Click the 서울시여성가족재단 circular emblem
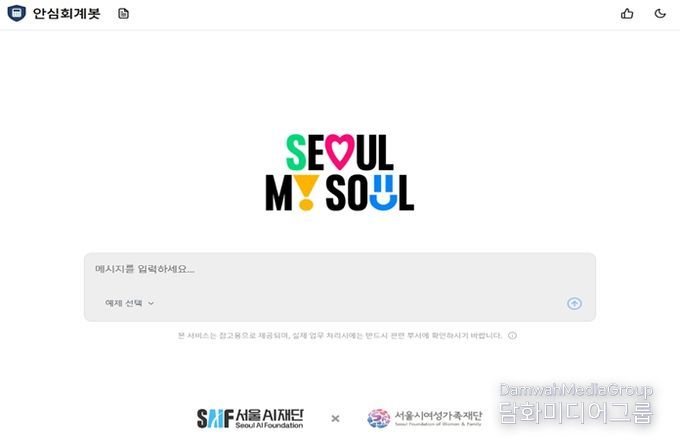This screenshot has width=680, height=446. pos(379,418)
